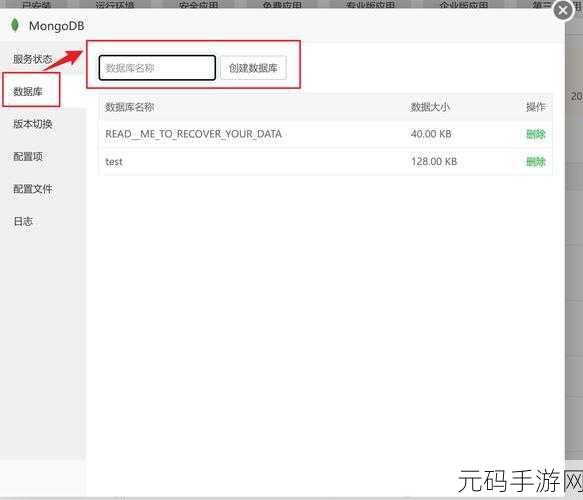Screen dimensions: 583x500
Task: Select the test database name
Action: pos(114,162)
